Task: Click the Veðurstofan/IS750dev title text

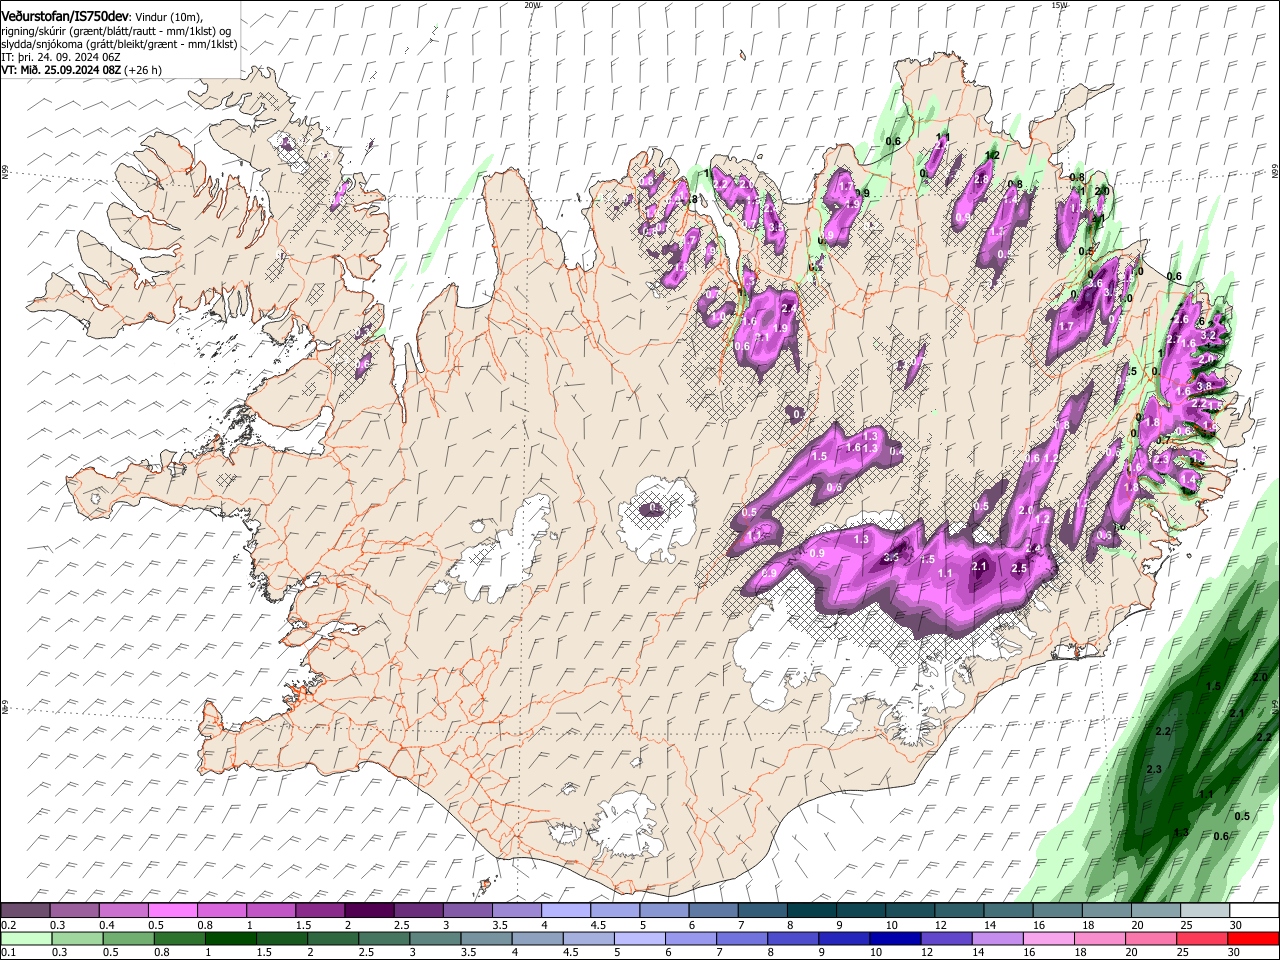Action: 65,16
